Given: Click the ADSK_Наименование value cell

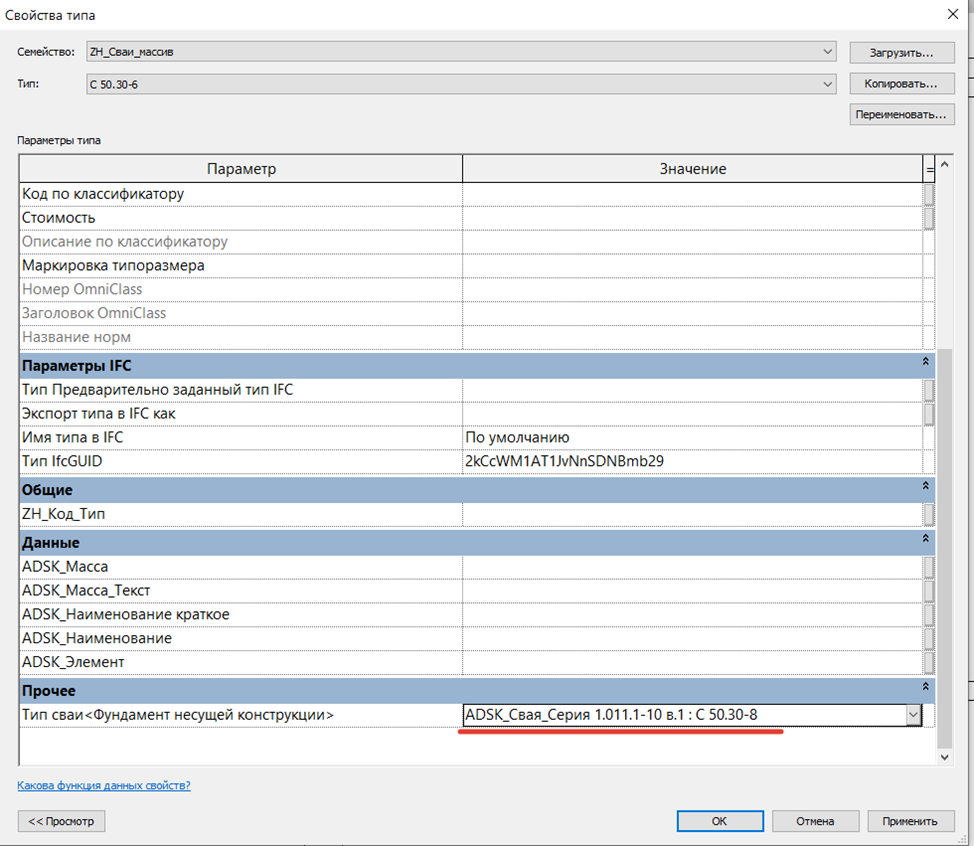Looking at the screenshot, I should [693, 639].
